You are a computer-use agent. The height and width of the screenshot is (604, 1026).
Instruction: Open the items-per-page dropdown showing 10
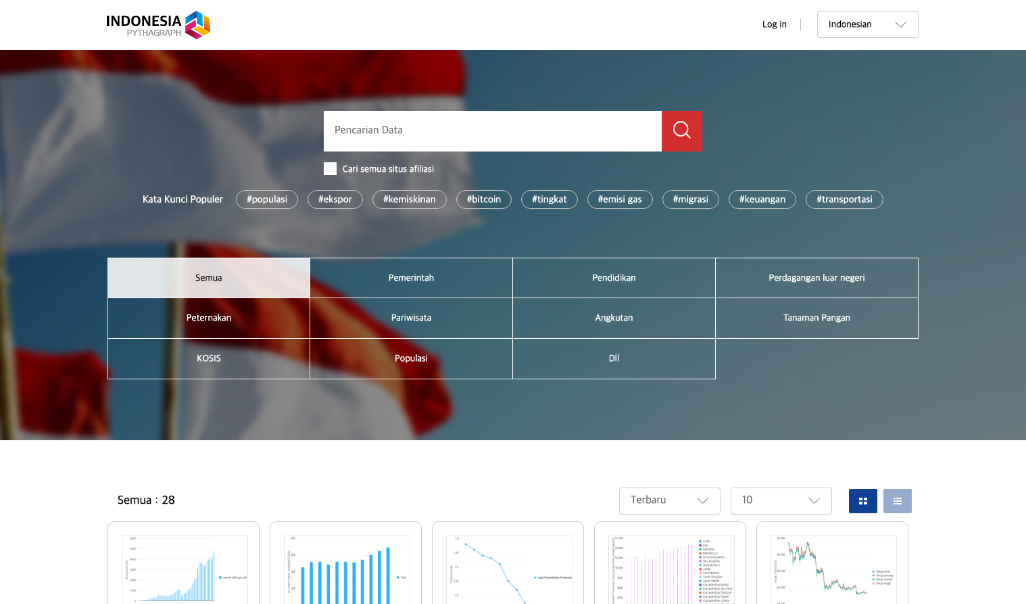coord(781,501)
